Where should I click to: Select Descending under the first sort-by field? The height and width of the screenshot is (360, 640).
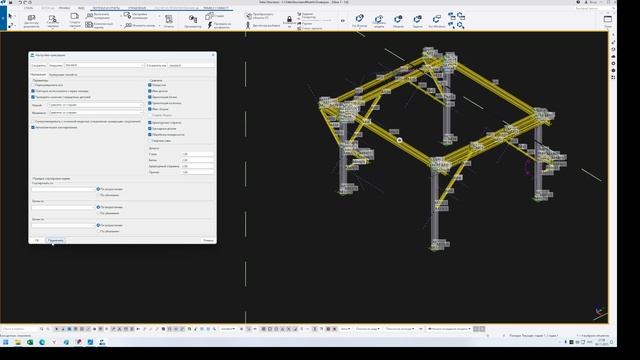(98, 195)
